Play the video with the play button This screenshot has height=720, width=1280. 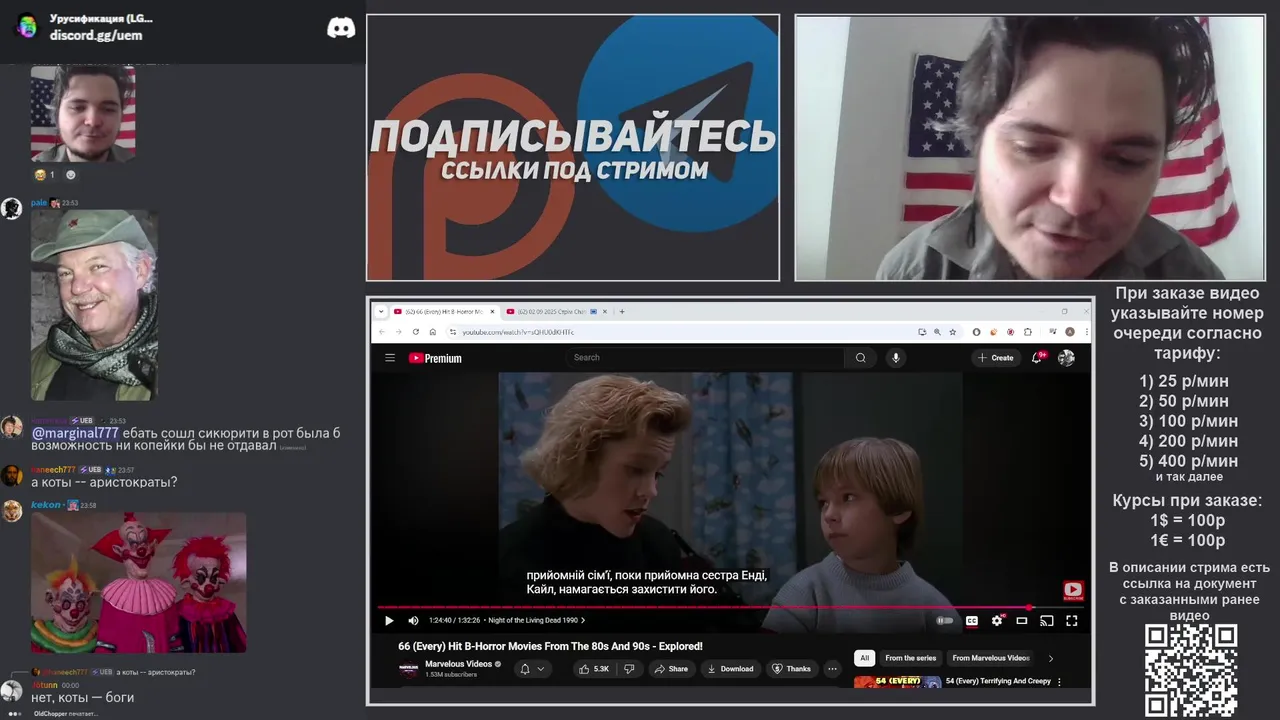click(x=389, y=620)
